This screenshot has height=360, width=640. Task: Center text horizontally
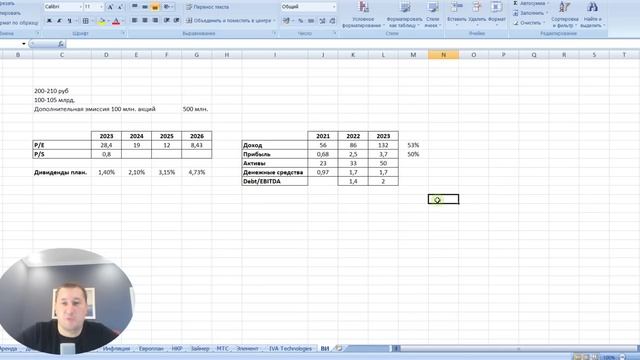point(145,20)
